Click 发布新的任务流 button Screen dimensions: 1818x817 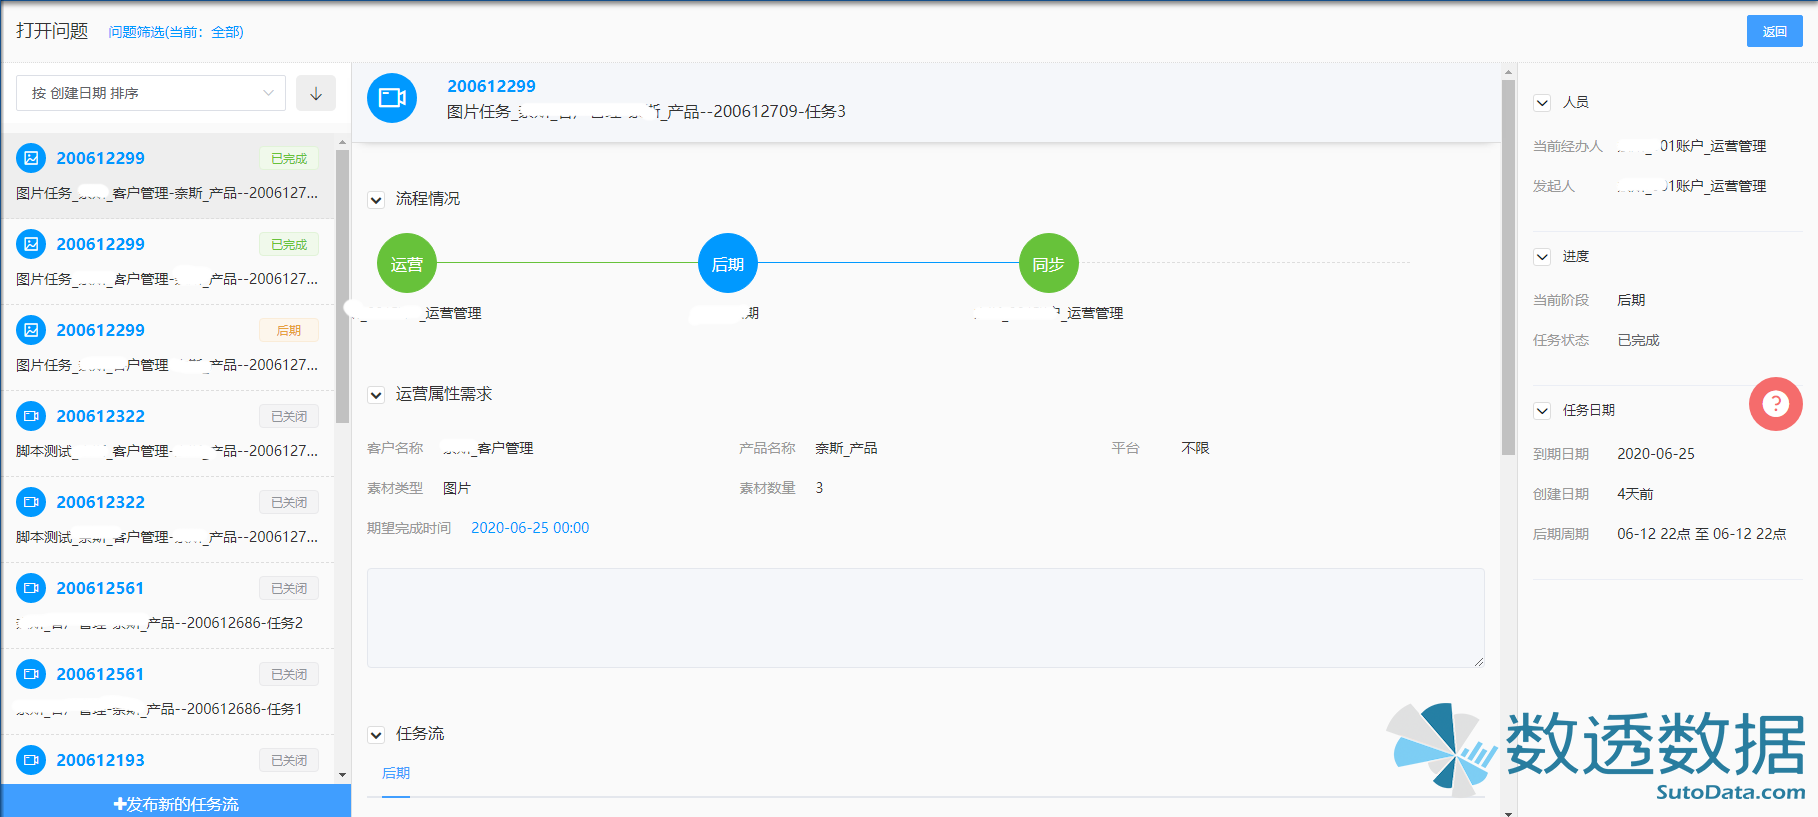click(x=176, y=804)
